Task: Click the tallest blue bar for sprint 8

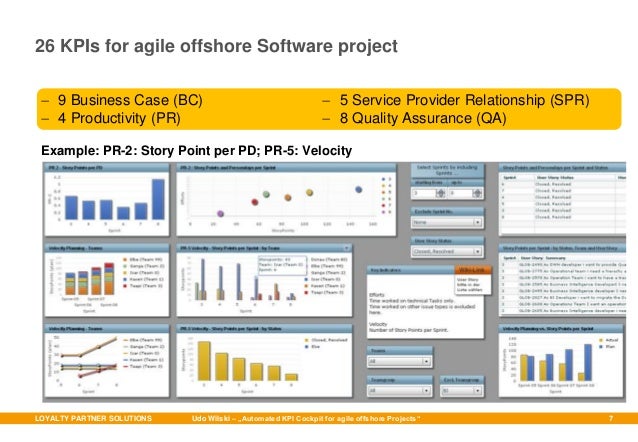Action: [x=158, y=199]
